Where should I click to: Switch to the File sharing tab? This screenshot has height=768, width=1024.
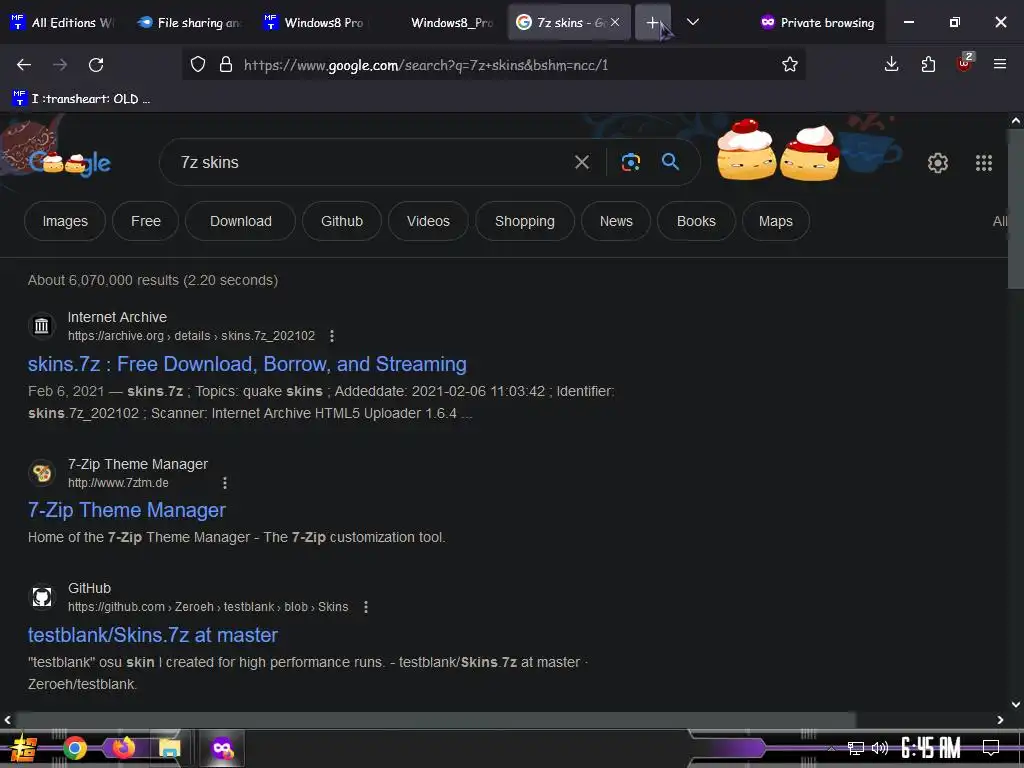(x=189, y=22)
